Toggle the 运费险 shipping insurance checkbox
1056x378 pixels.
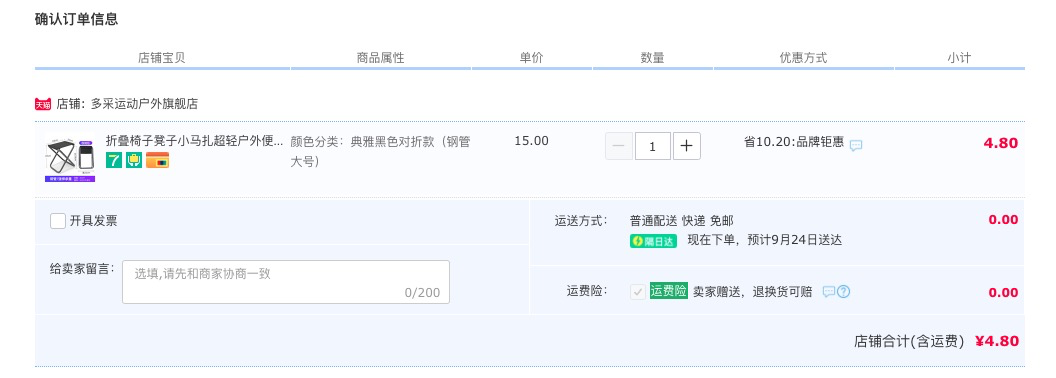637,292
